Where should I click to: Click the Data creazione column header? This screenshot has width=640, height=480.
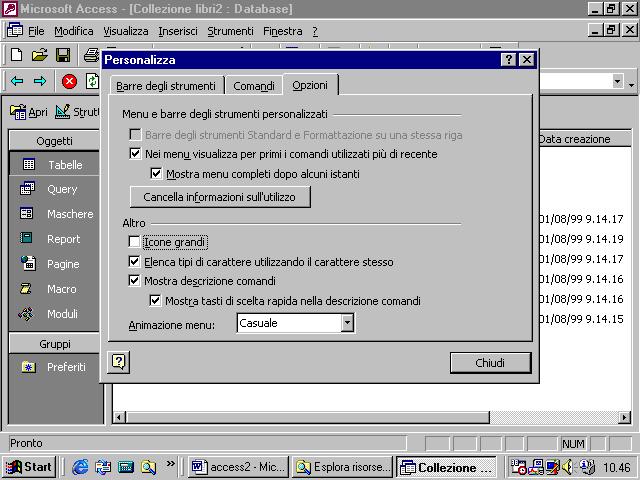(584, 139)
